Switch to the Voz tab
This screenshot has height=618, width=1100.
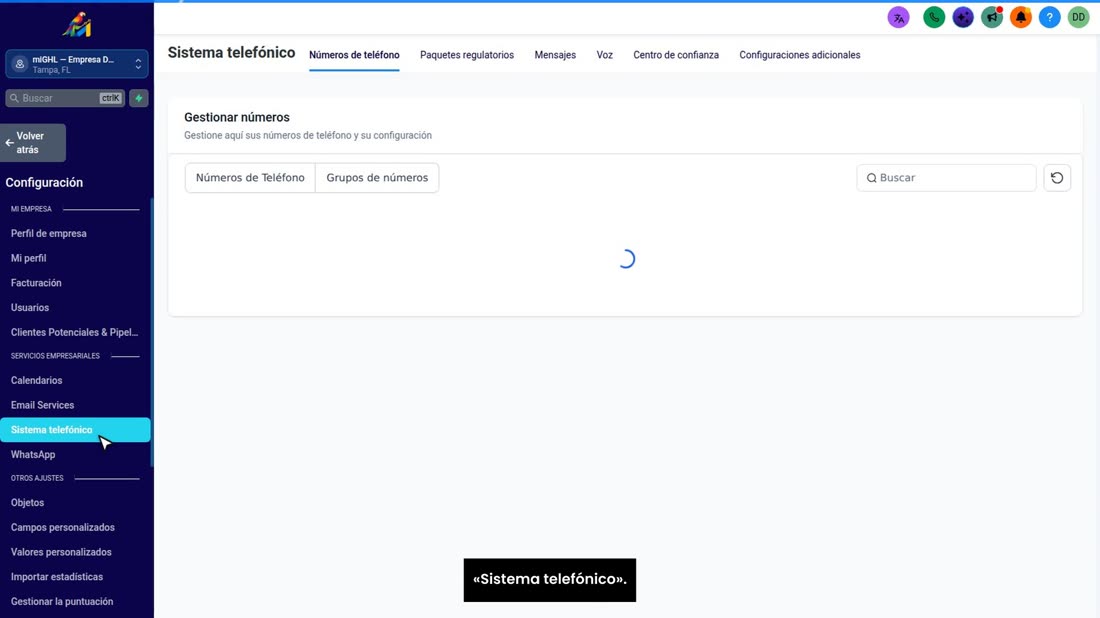pos(605,55)
